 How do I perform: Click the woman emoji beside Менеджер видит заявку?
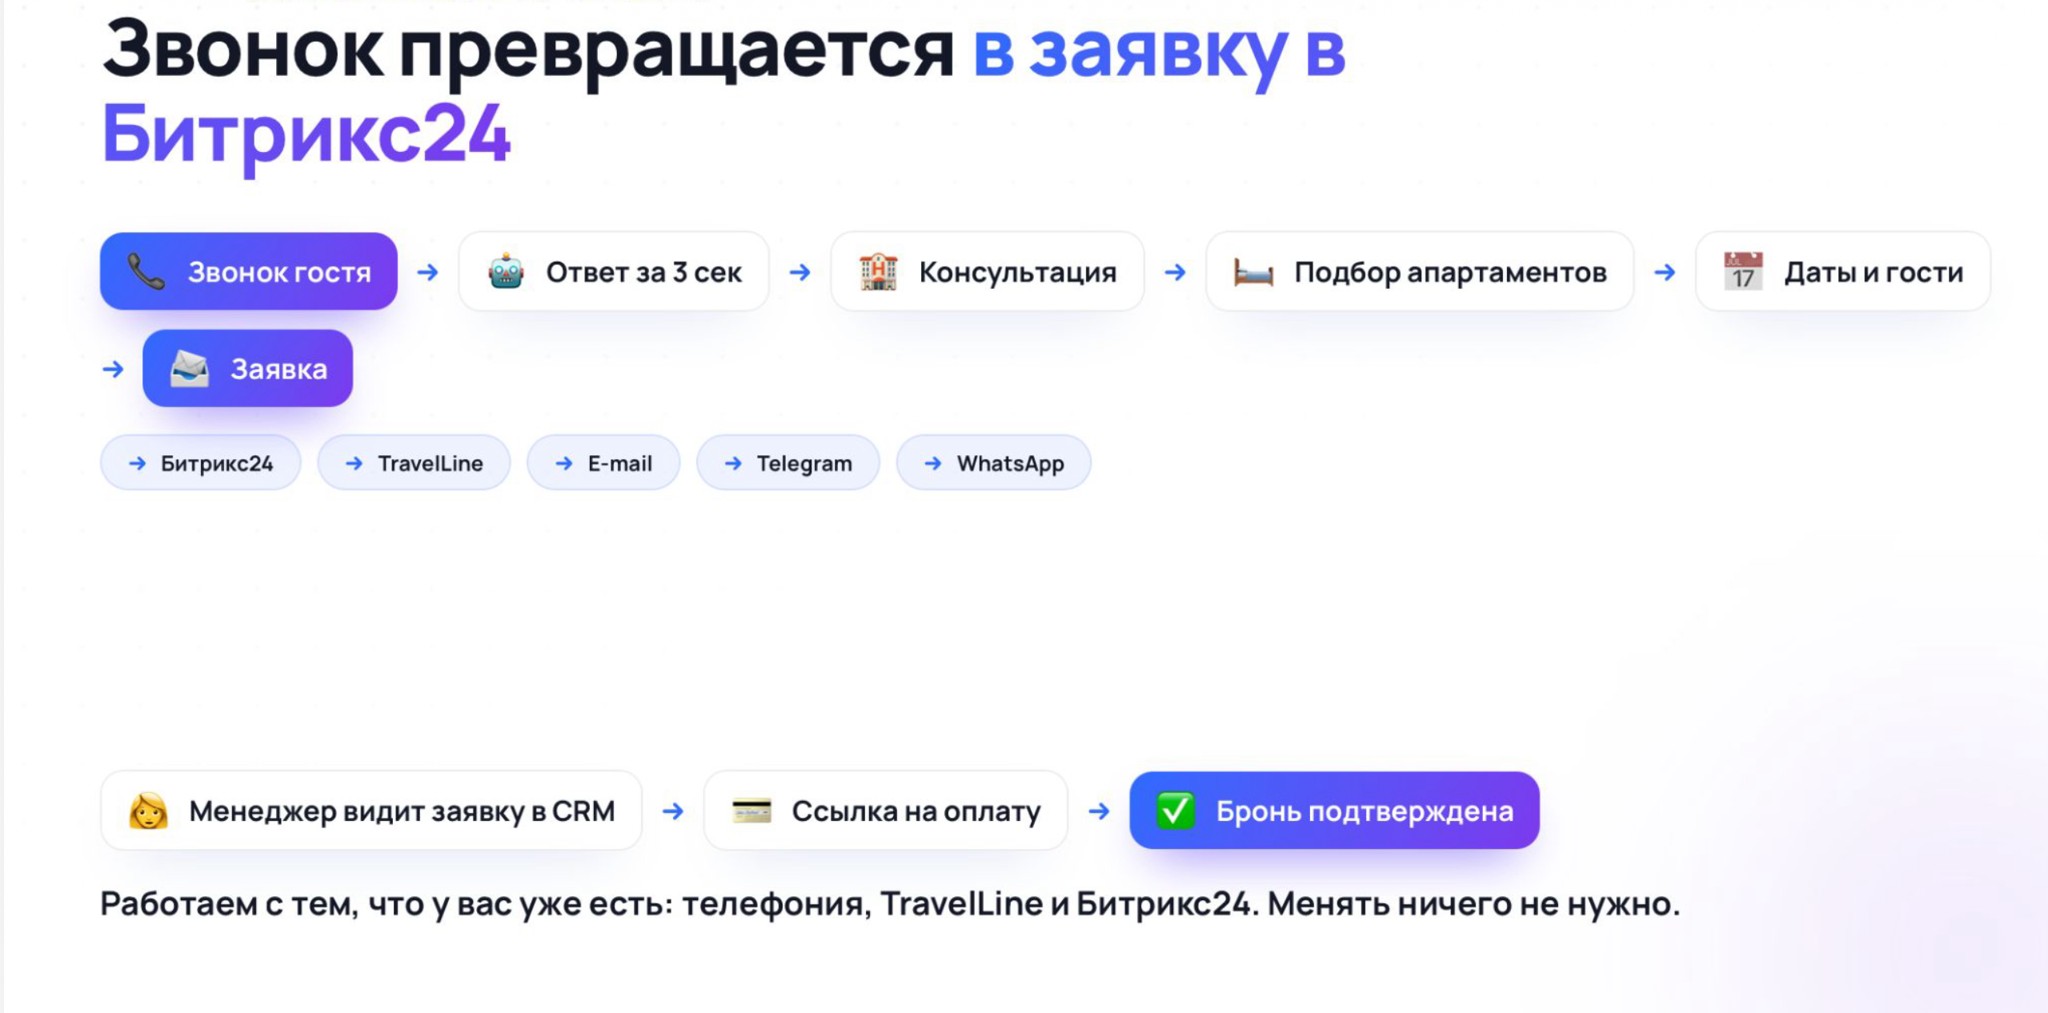[x=148, y=811]
